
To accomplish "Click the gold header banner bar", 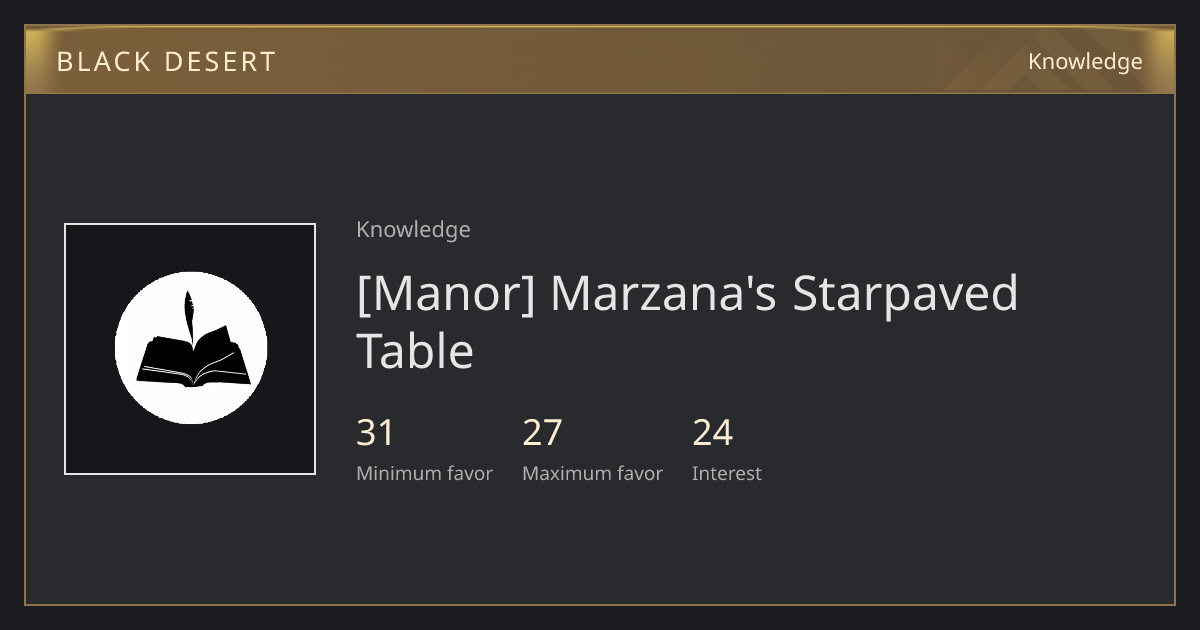I will click(600, 60).
